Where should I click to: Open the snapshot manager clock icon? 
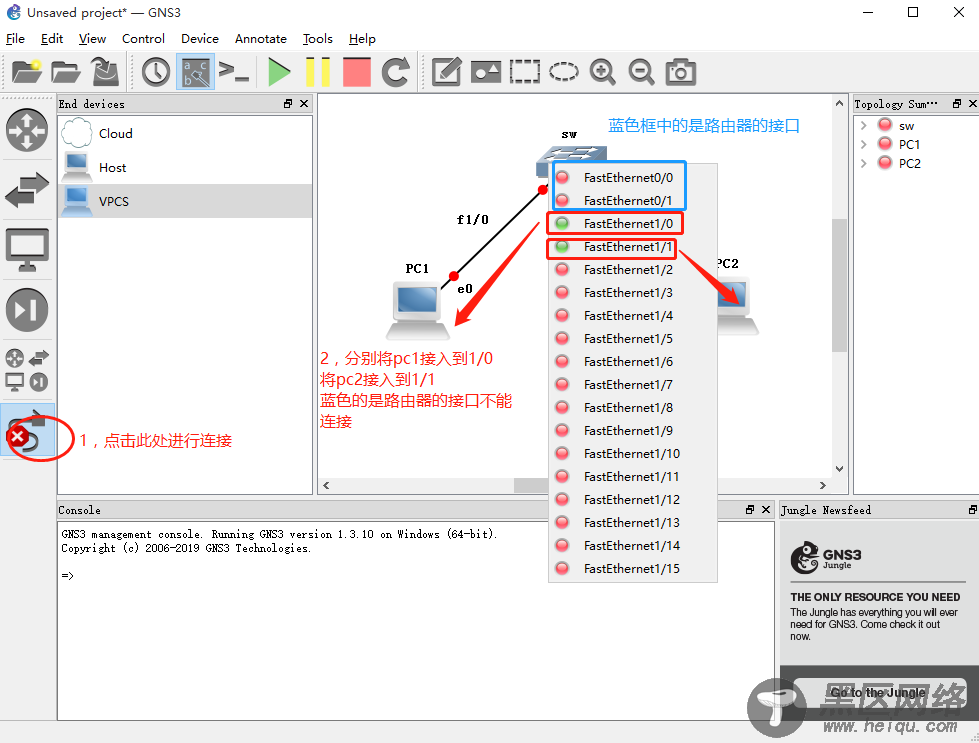pyautogui.click(x=155, y=72)
